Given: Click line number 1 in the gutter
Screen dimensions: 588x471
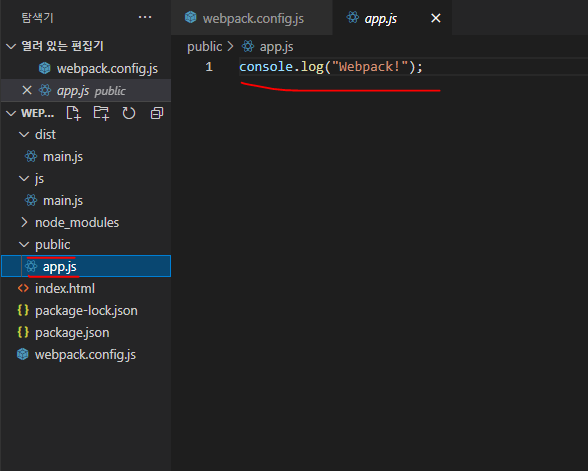Looking at the screenshot, I should coord(209,67).
